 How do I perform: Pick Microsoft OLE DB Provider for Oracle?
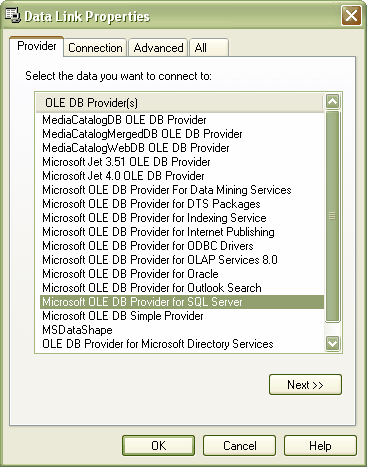[182, 274]
